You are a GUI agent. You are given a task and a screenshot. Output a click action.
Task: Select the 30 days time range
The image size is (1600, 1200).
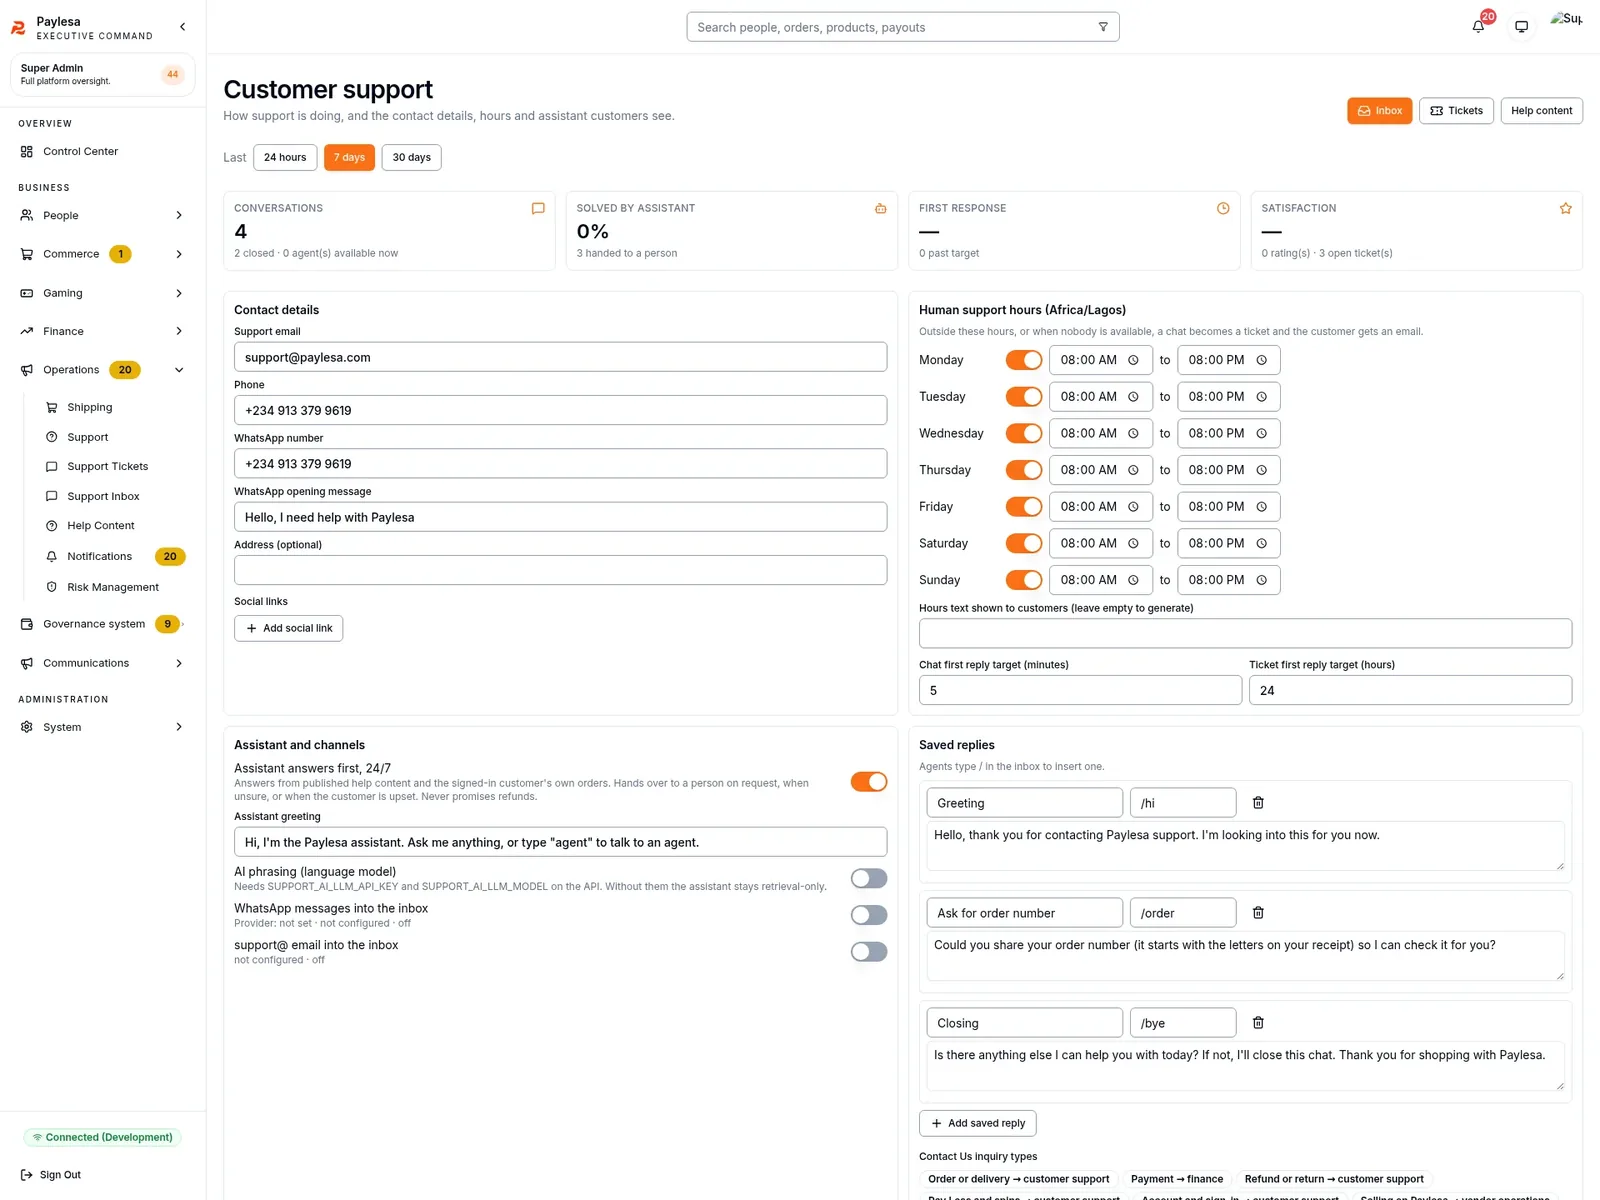(411, 158)
